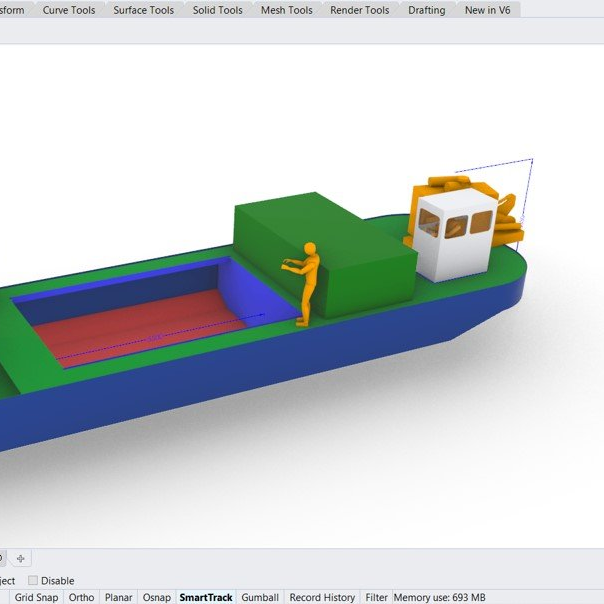The height and width of the screenshot is (604, 604).
Task: Turn on Osnap in status bar
Action: click(x=157, y=597)
